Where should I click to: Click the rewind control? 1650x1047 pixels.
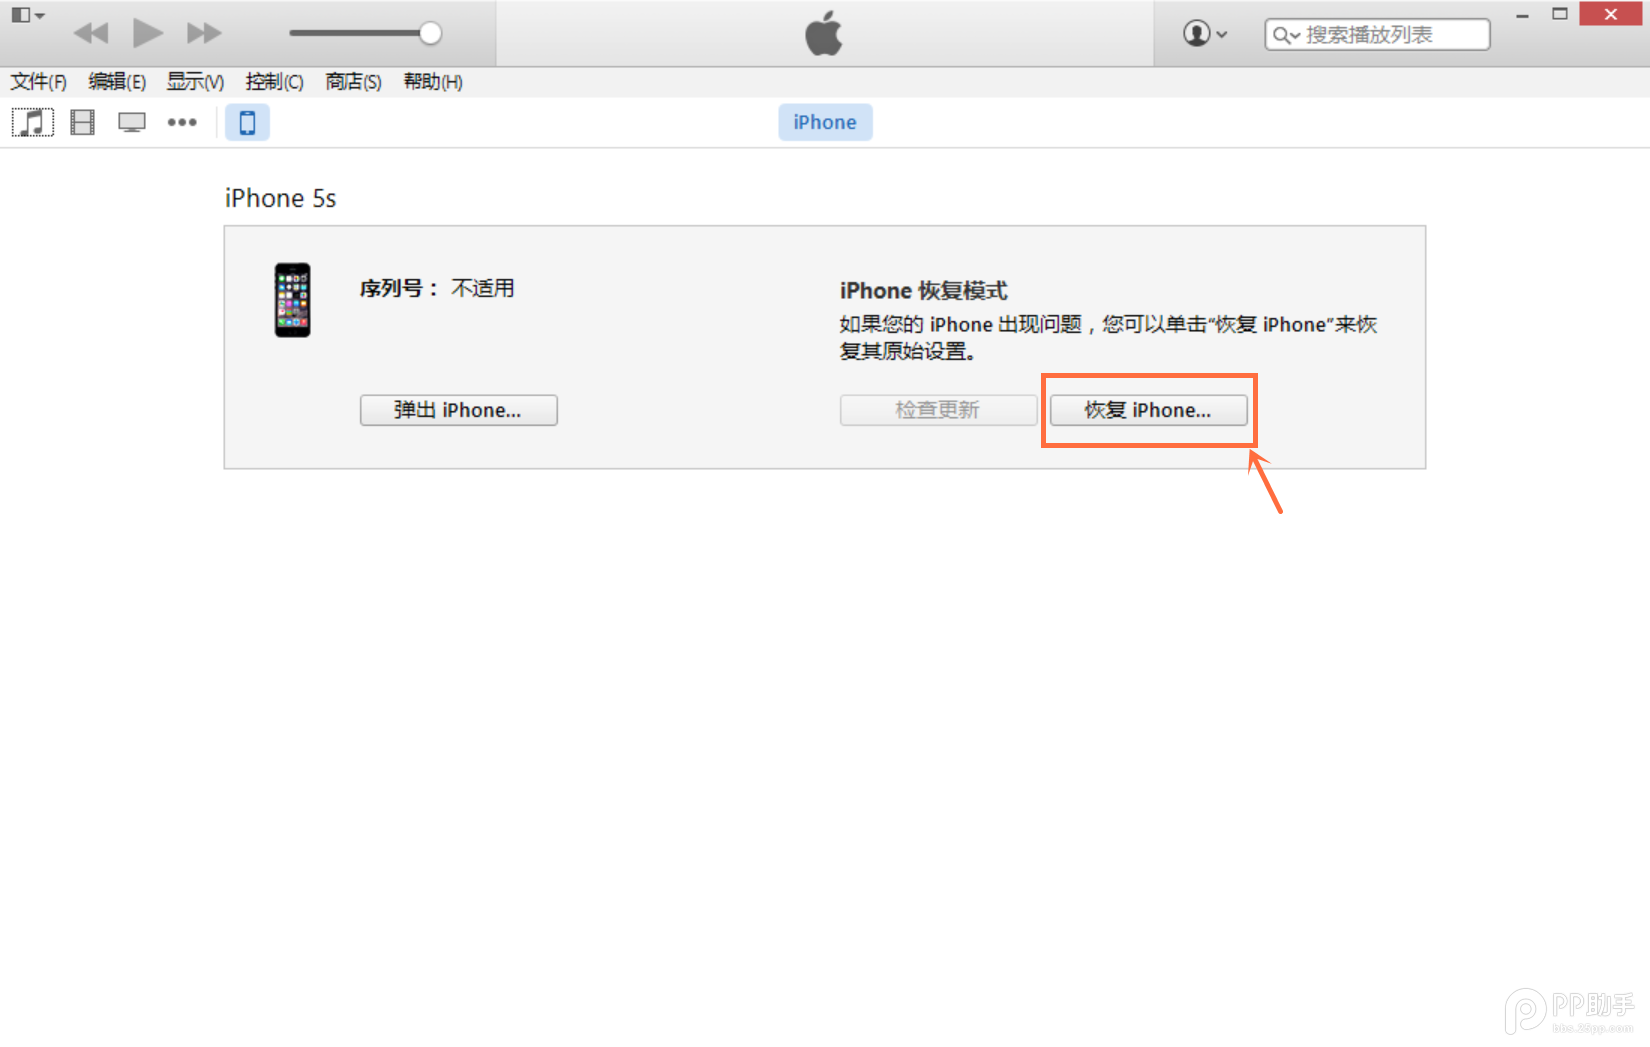91,32
